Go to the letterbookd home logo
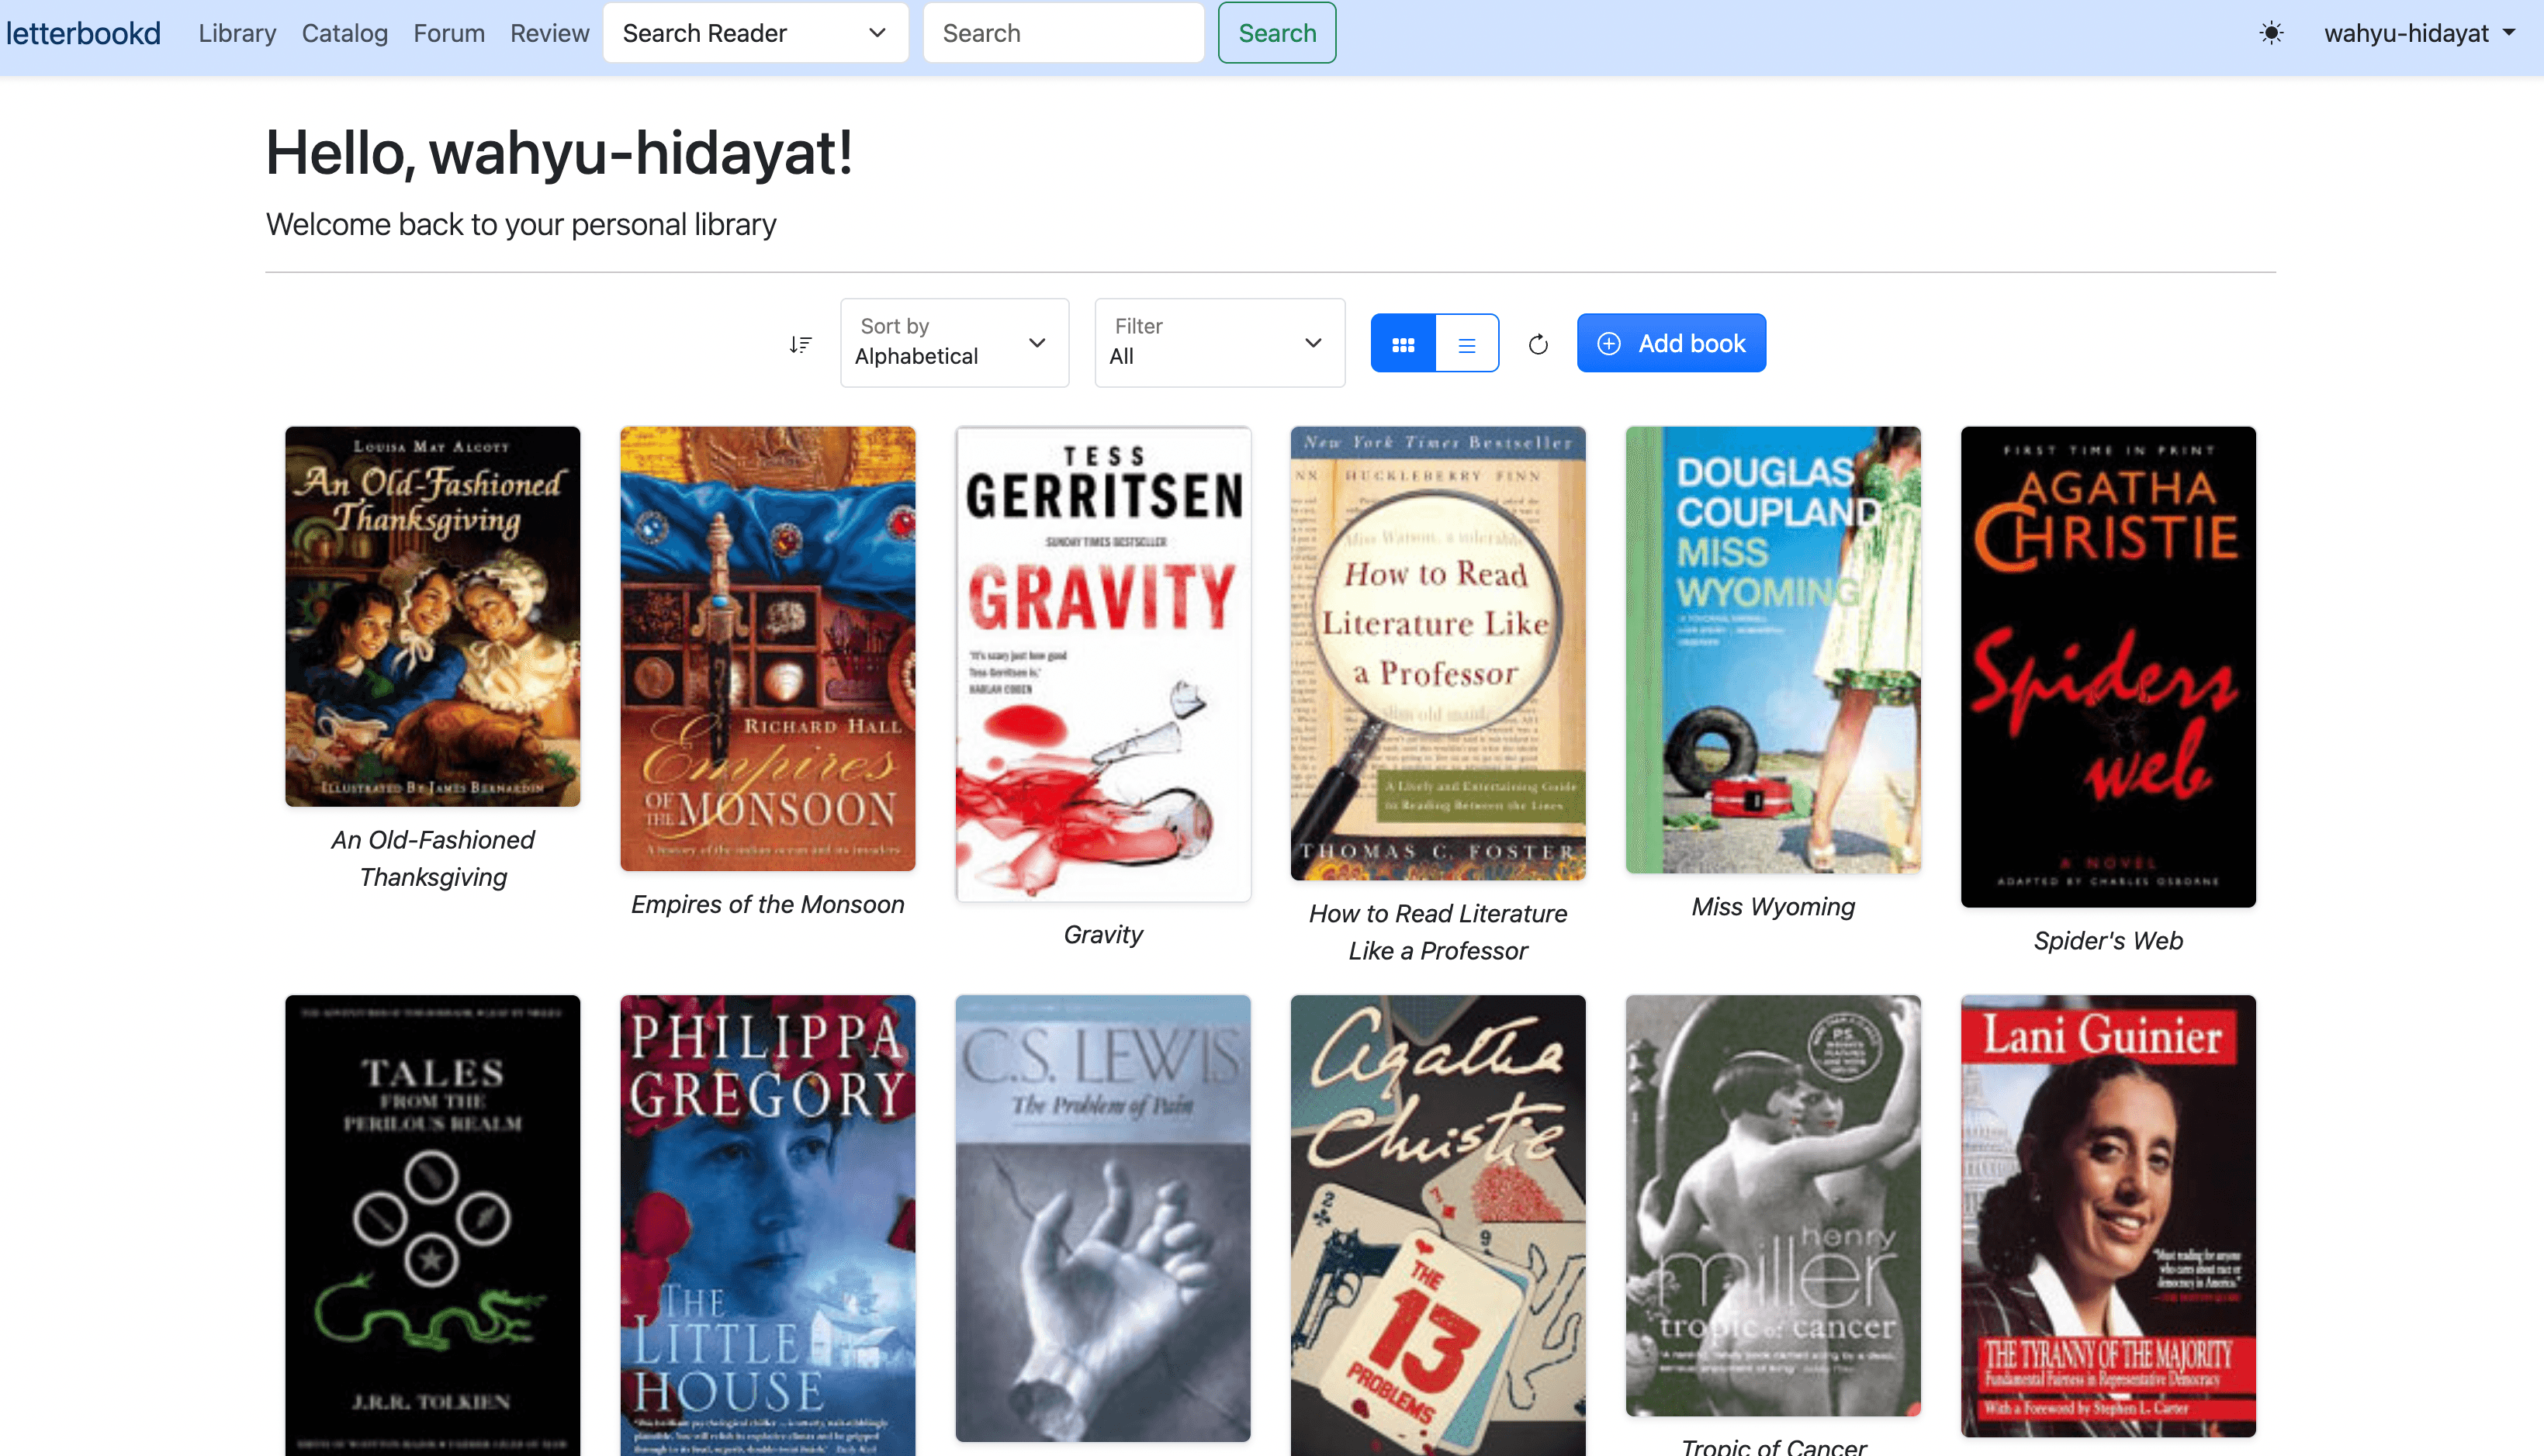Image resolution: width=2544 pixels, height=1456 pixels. pyautogui.click(x=83, y=33)
